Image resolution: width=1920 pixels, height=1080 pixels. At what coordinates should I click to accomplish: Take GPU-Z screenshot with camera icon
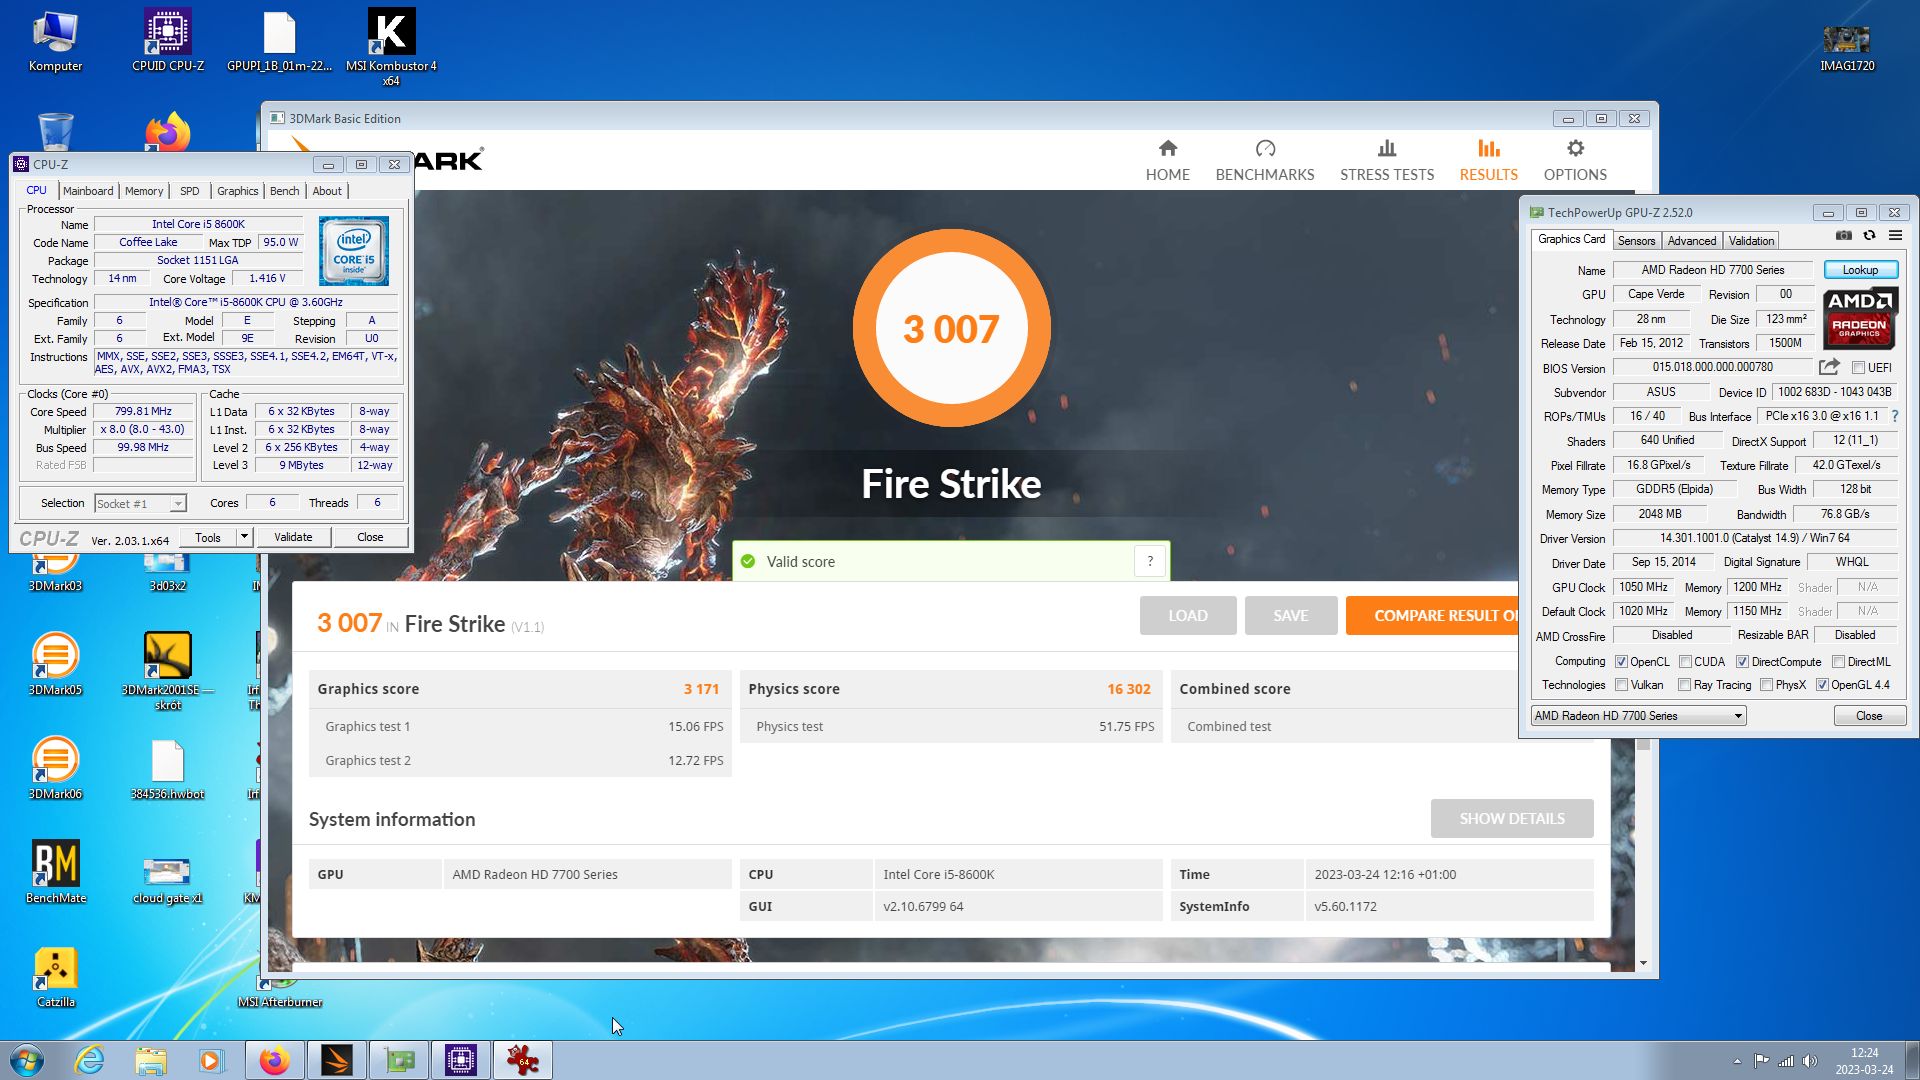(x=1843, y=236)
